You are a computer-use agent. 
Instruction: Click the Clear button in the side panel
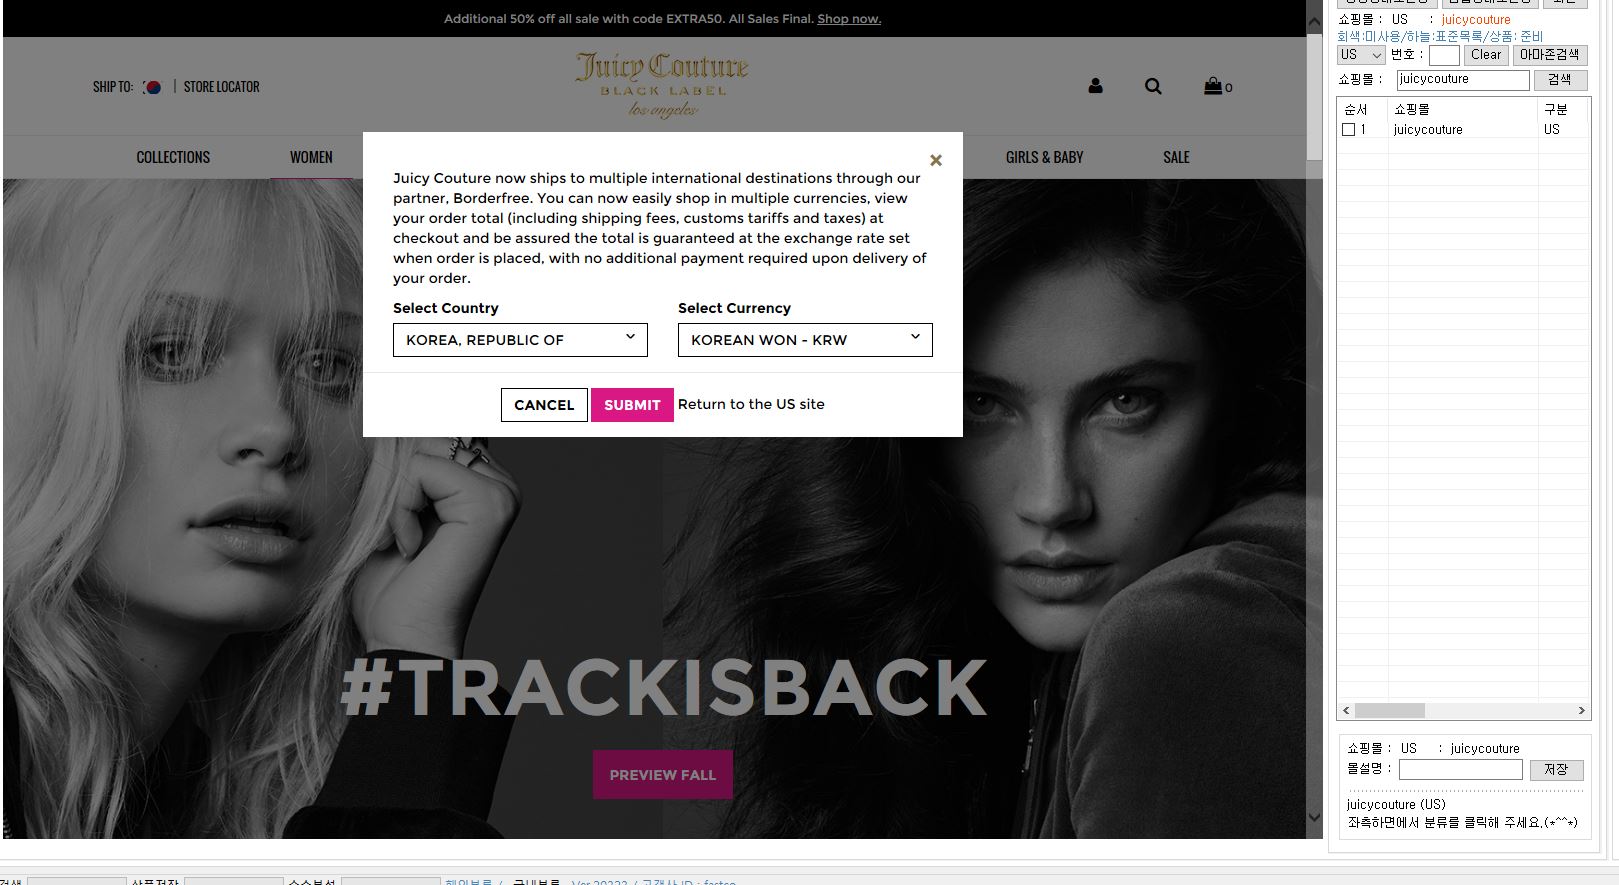[x=1486, y=55]
